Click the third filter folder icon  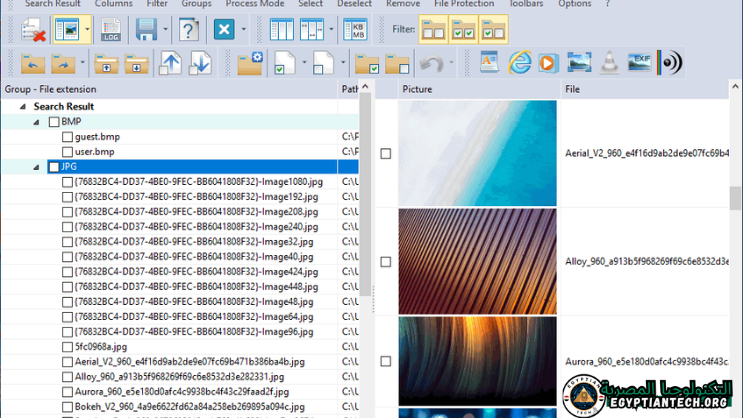[493, 29]
